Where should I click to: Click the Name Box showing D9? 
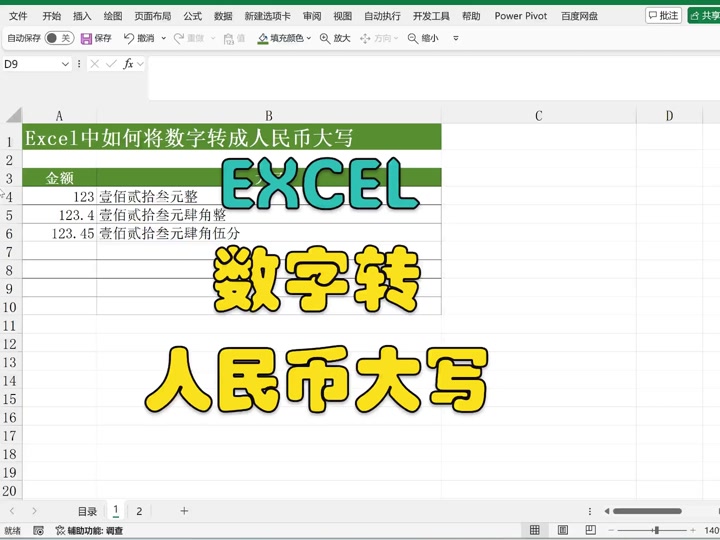coord(30,64)
